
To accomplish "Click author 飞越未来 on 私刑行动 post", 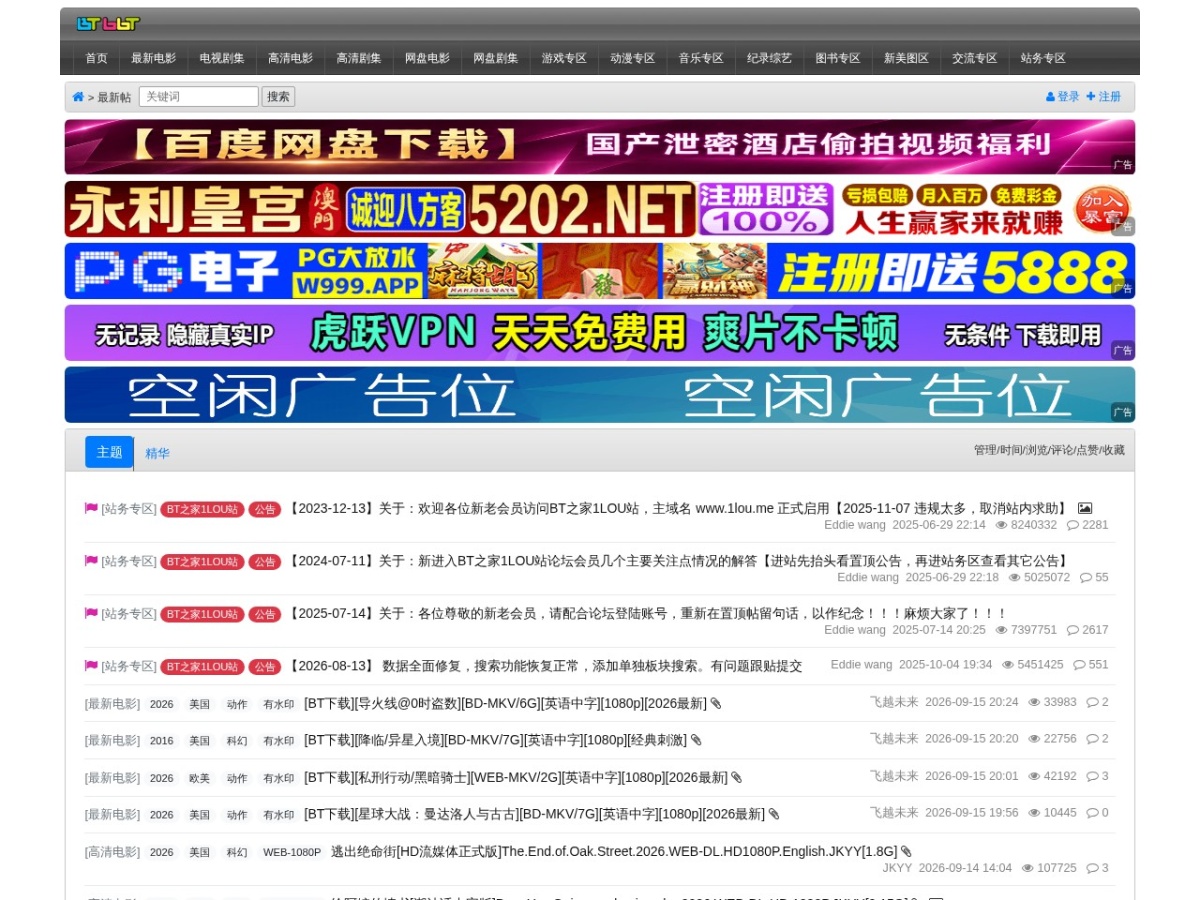I will (x=894, y=776).
